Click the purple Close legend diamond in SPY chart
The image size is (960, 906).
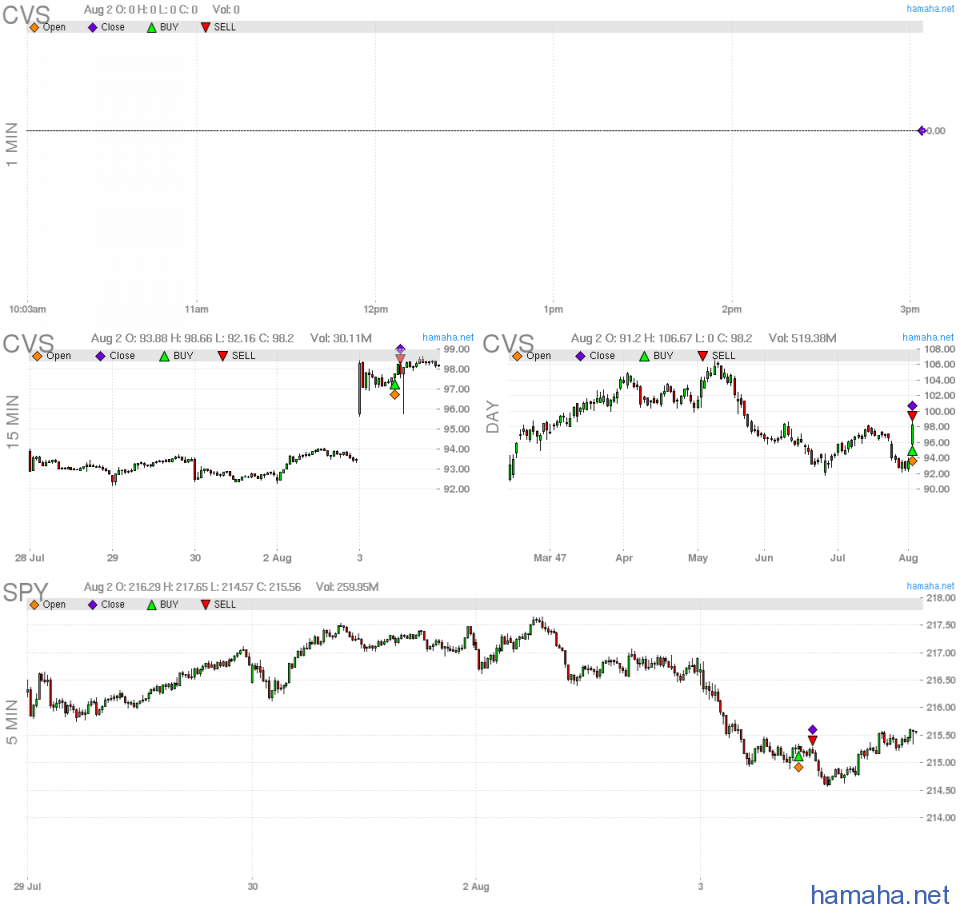(x=92, y=605)
